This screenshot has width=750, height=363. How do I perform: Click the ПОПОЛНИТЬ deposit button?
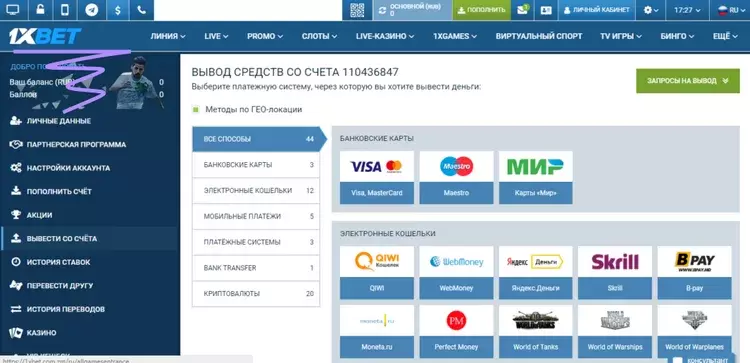481,10
